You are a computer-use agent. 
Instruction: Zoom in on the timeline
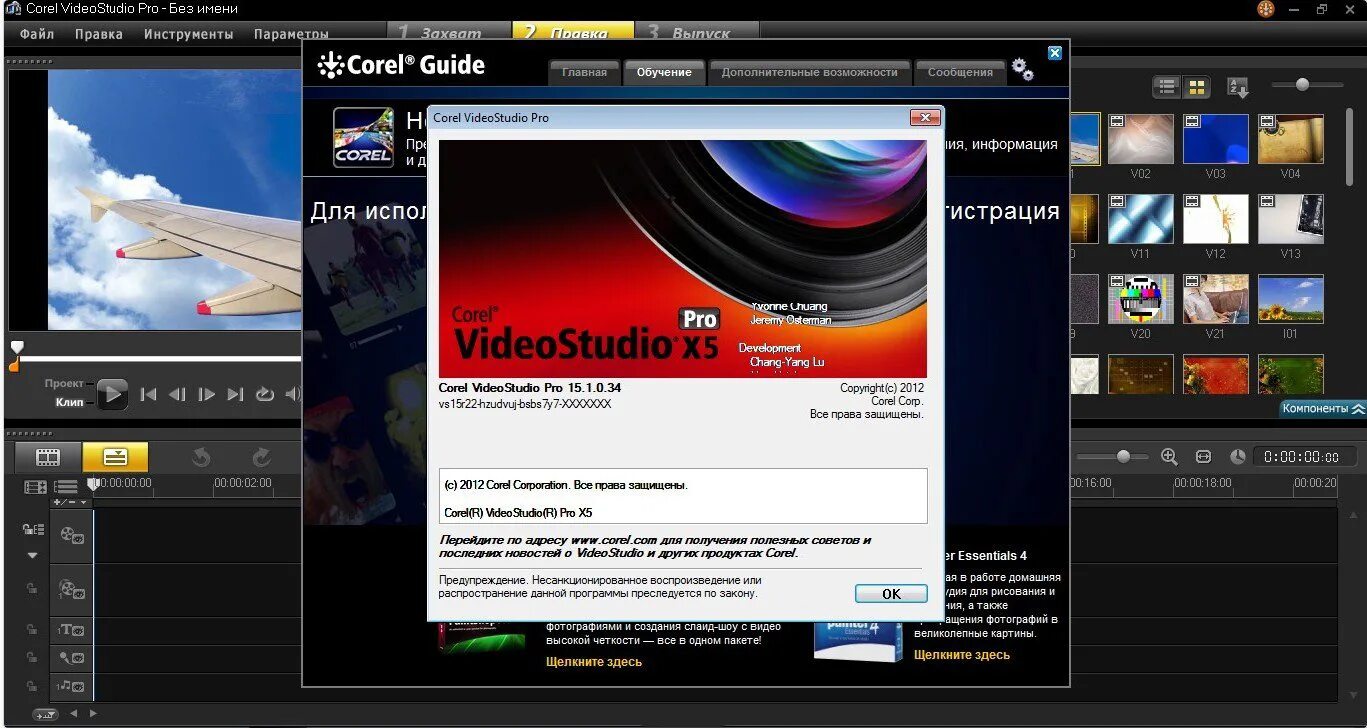click(x=1169, y=456)
